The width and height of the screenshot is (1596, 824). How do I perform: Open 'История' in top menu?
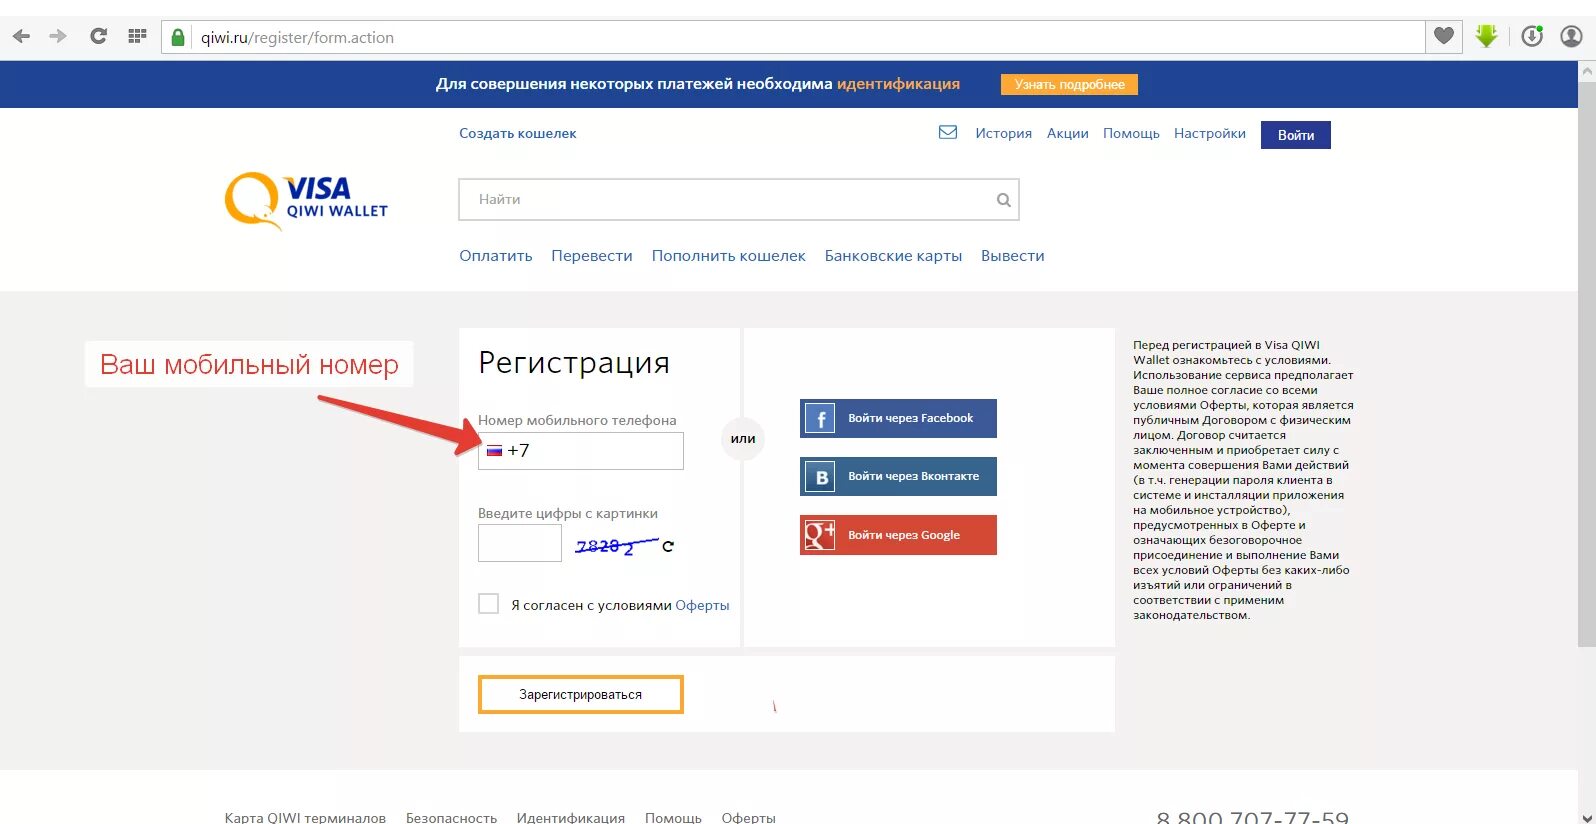click(1003, 133)
